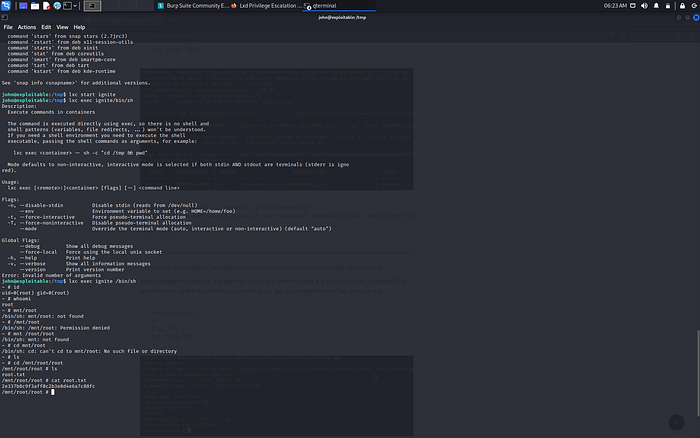Screen dimensions: 700x438
Task: Click the john@exploitable:/tmp window title
Action: [x=342, y=17]
